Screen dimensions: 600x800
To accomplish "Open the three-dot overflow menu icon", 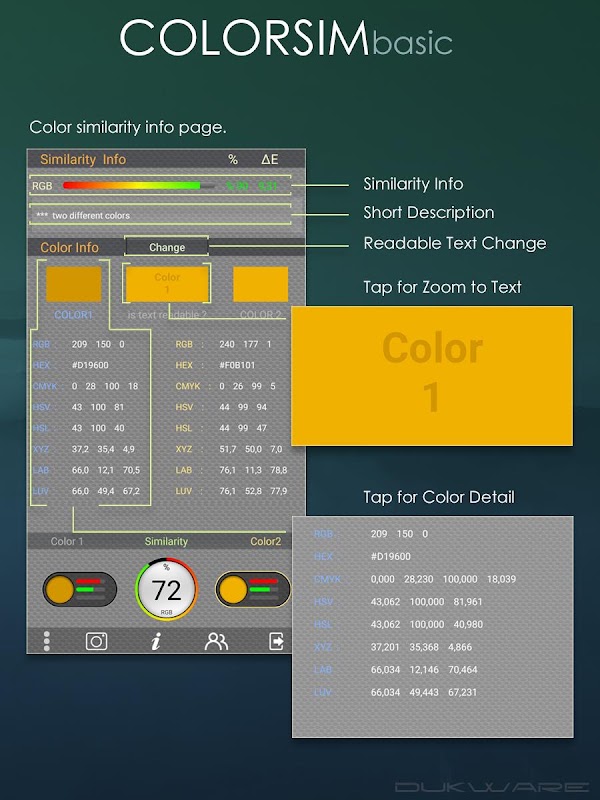I will point(46,641).
